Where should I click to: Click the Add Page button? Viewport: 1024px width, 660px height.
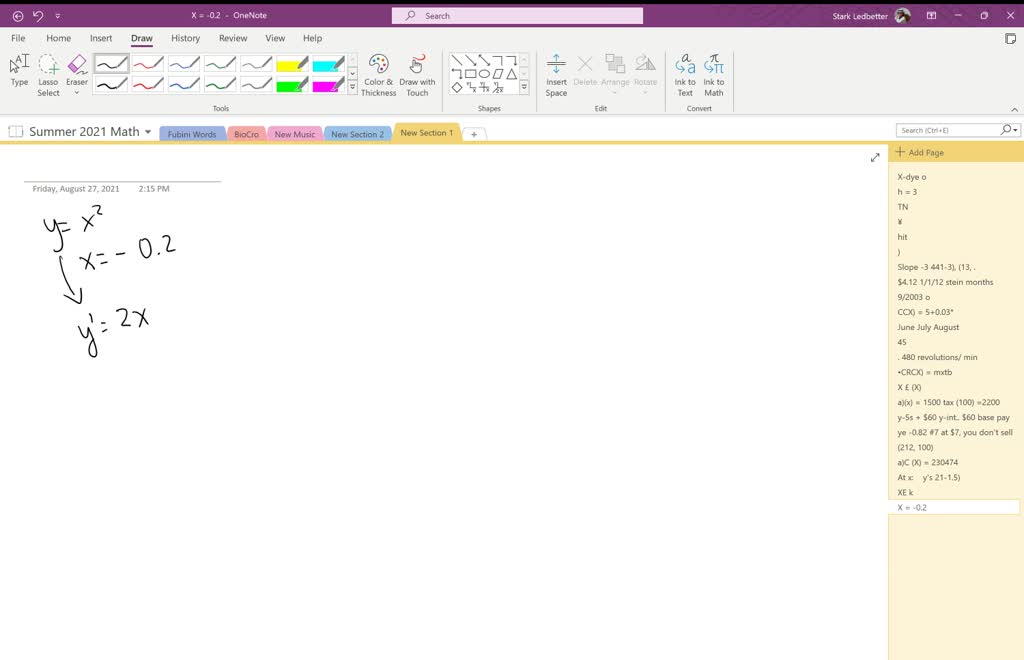(x=920, y=152)
